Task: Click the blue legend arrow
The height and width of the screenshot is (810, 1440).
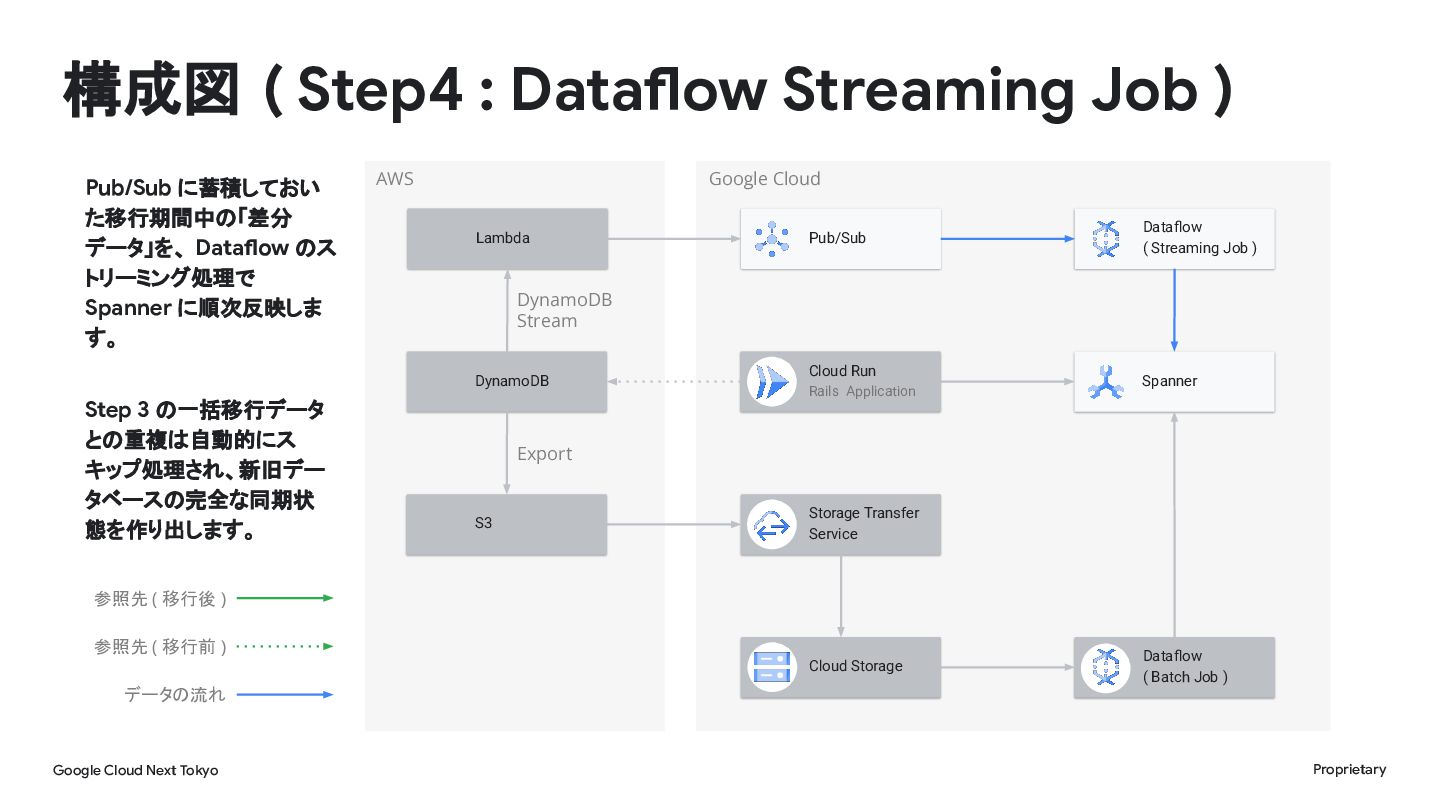Action: 285,694
